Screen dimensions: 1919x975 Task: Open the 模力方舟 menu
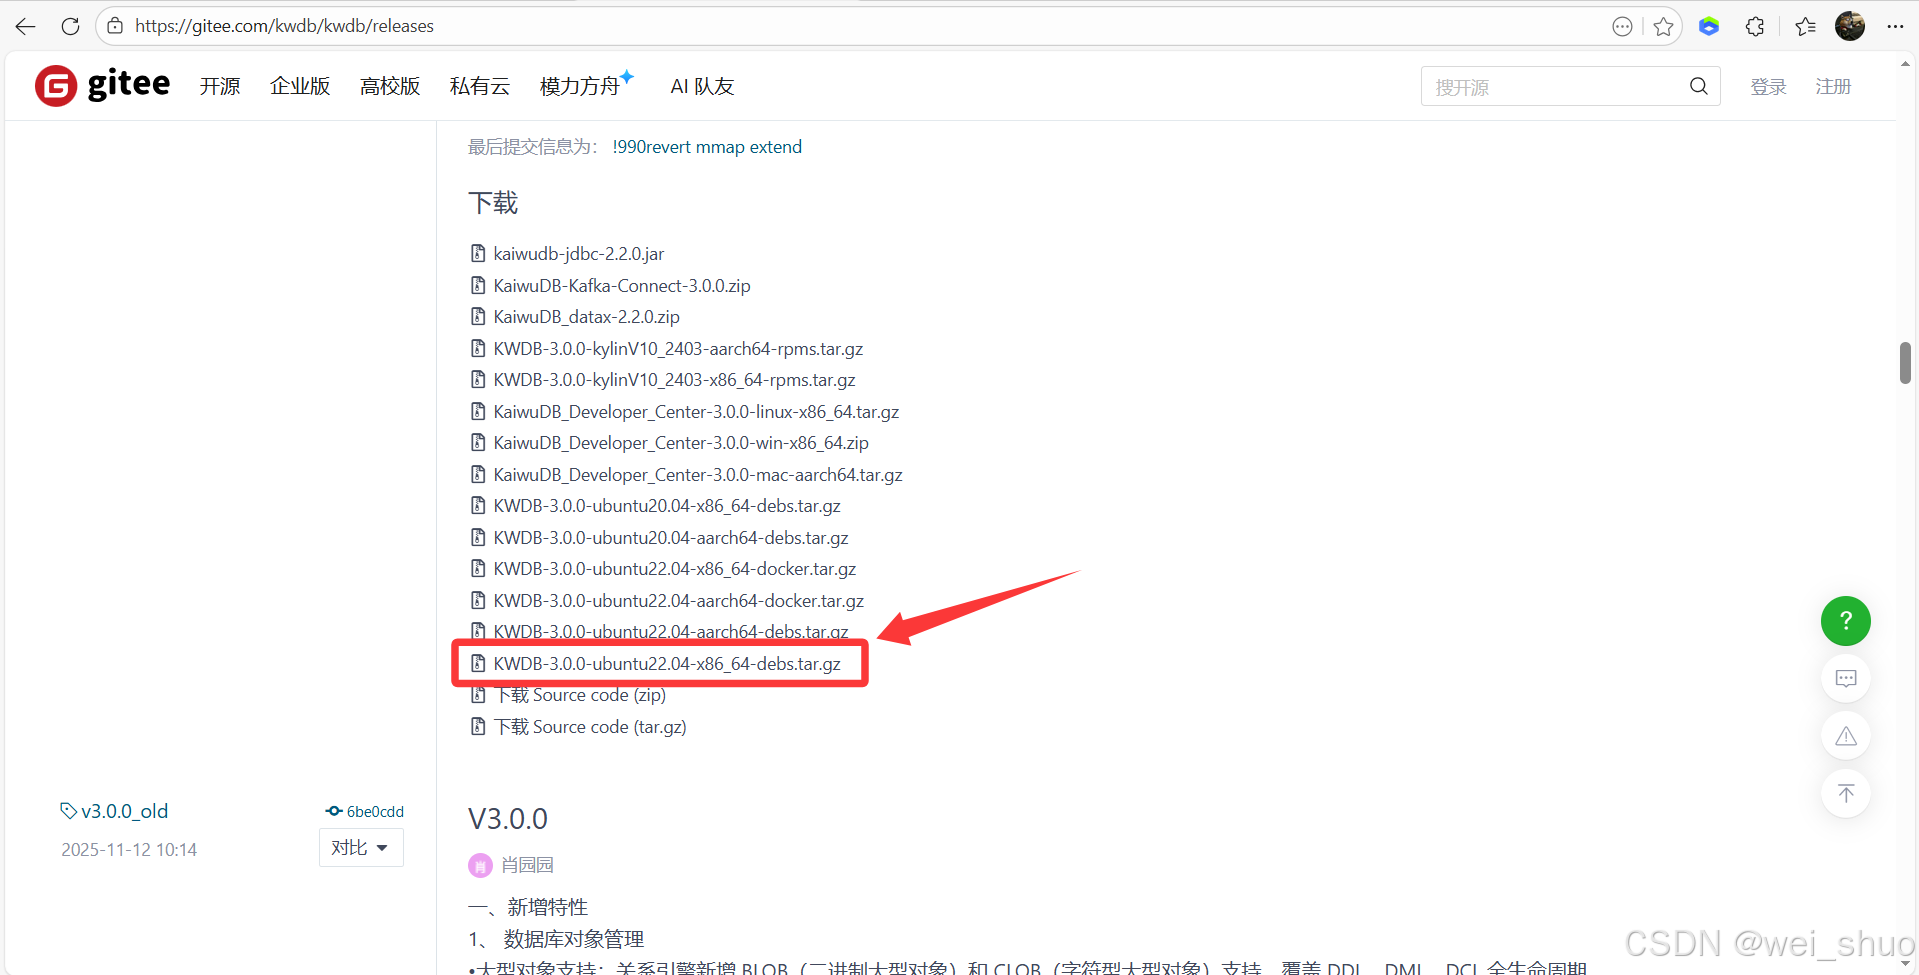coord(586,86)
